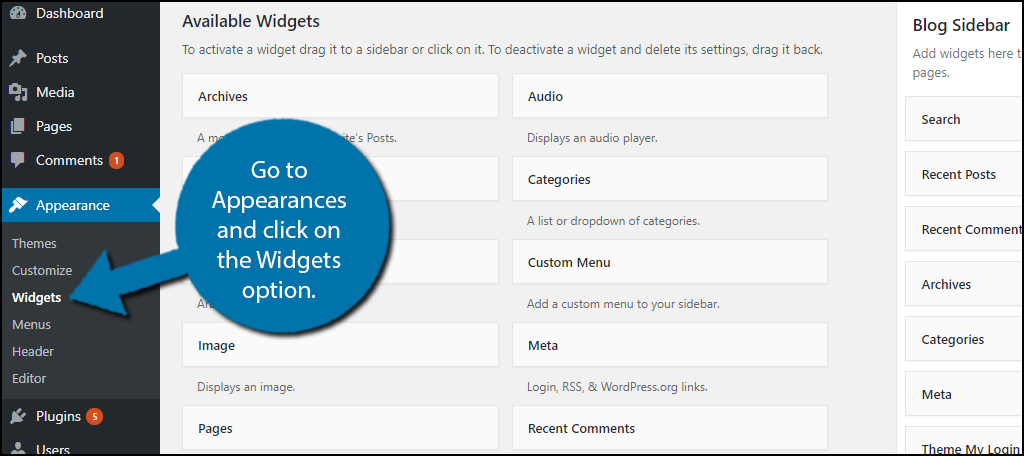This screenshot has height=456, width=1024.
Task: Open Menus under Appearance
Action: [x=31, y=325]
